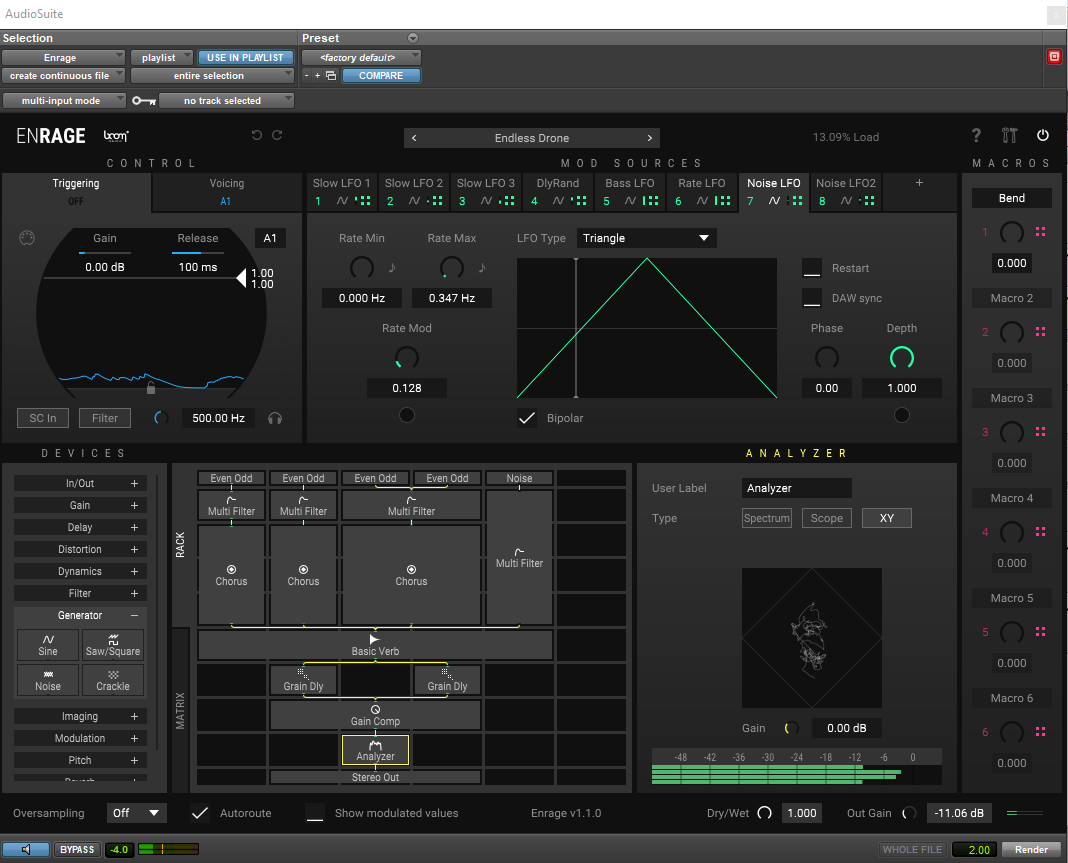Select the Sine generator device
1068x863 pixels.
(x=48, y=645)
